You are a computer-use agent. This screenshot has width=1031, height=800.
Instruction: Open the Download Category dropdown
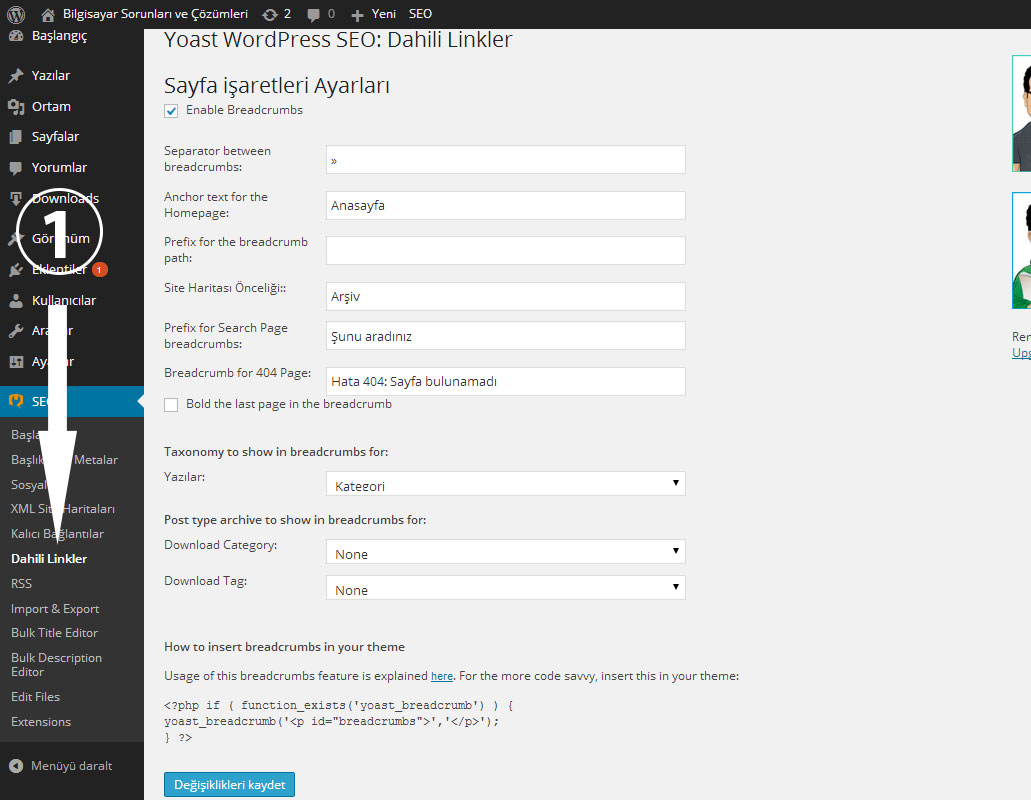pos(506,552)
